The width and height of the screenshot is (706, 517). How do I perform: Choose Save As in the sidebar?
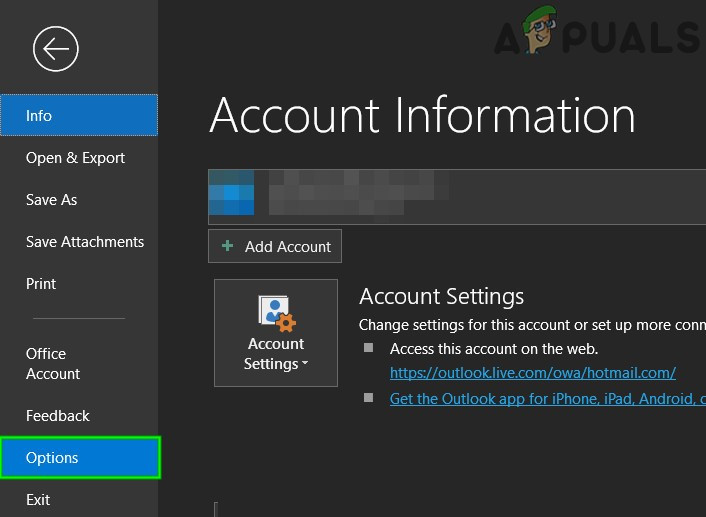(x=52, y=200)
